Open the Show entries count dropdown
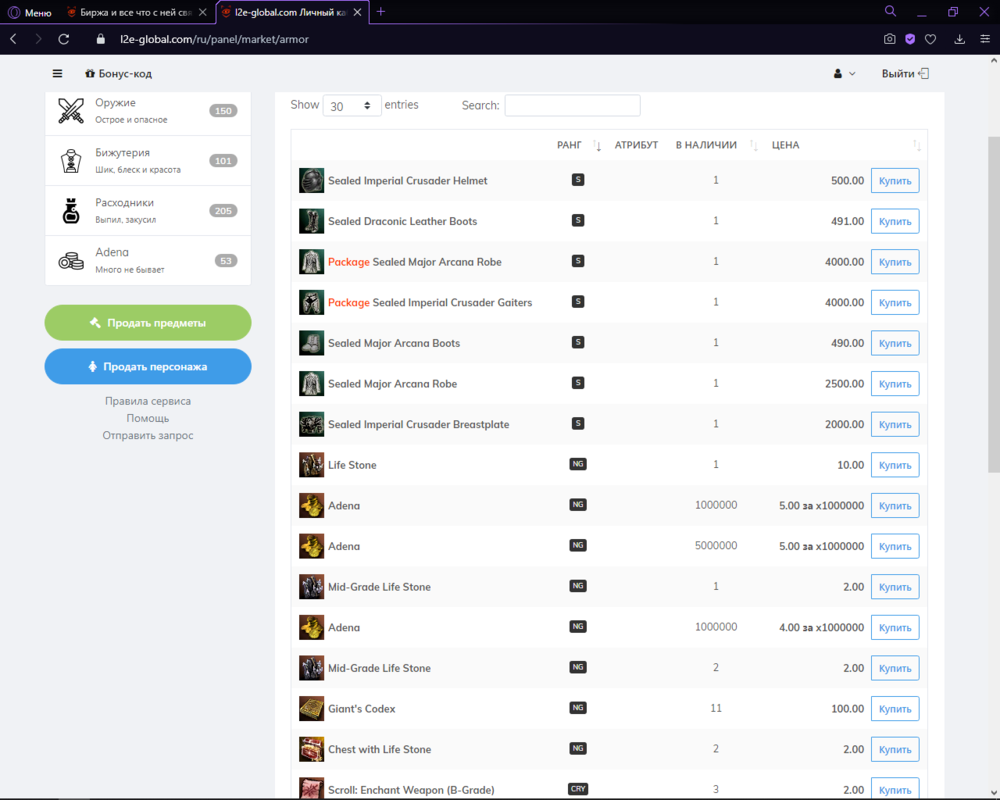Screen dimensions: 1000x800 (351, 106)
